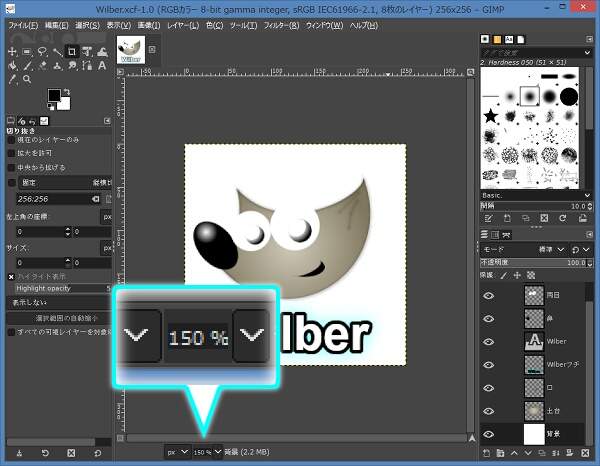Select the Move tool
This screenshot has height=466, width=600.
tap(12, 51)
